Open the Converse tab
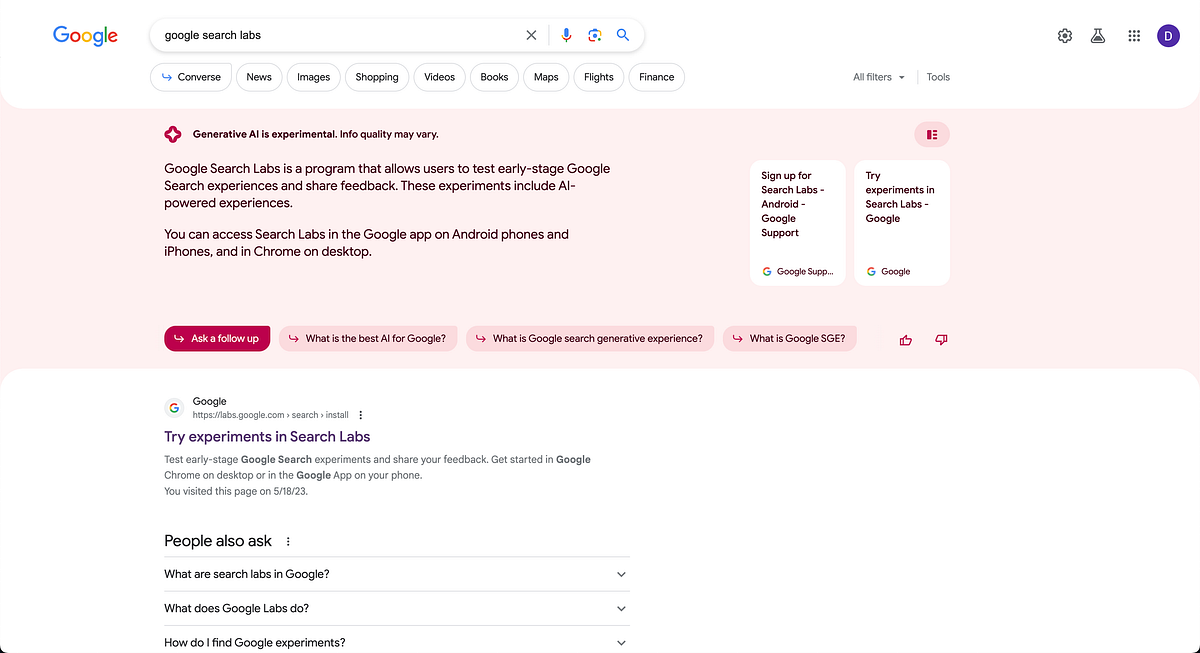The image size is (1200, 653). pos(190,76)
